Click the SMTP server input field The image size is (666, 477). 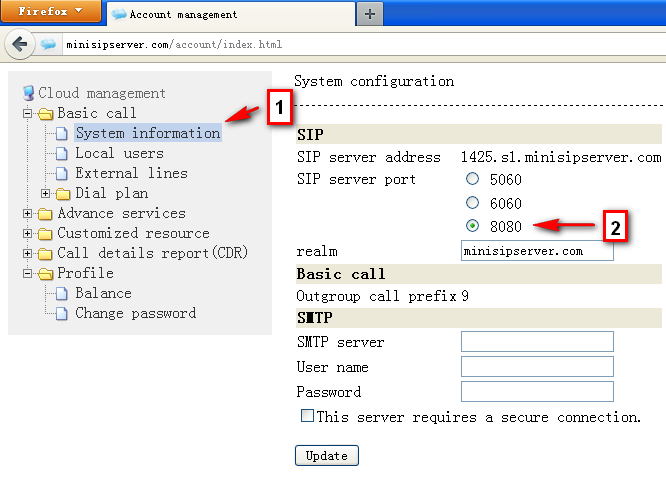tap(537, 342)
